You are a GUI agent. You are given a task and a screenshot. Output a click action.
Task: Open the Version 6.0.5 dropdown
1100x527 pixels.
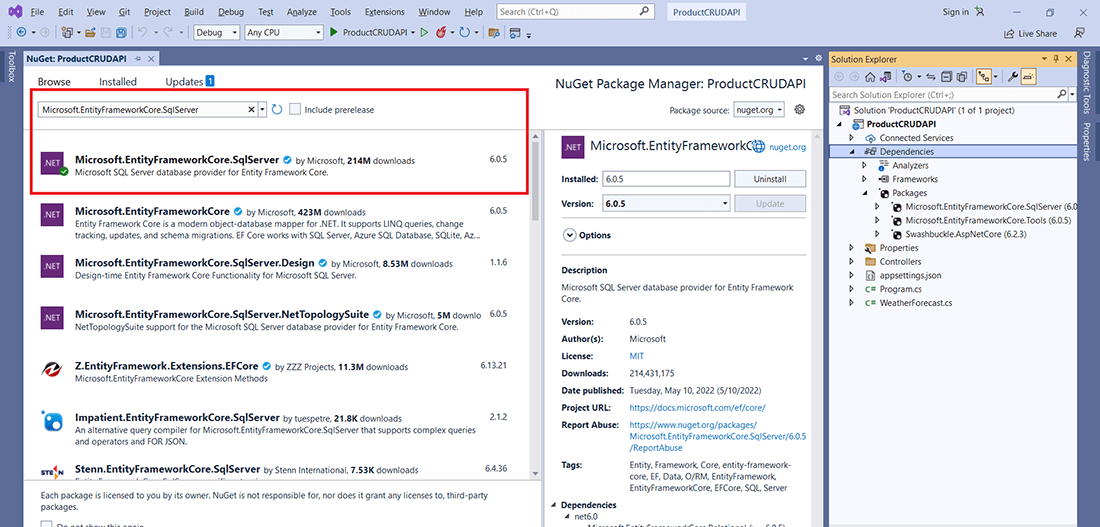[x=666, y=204]
